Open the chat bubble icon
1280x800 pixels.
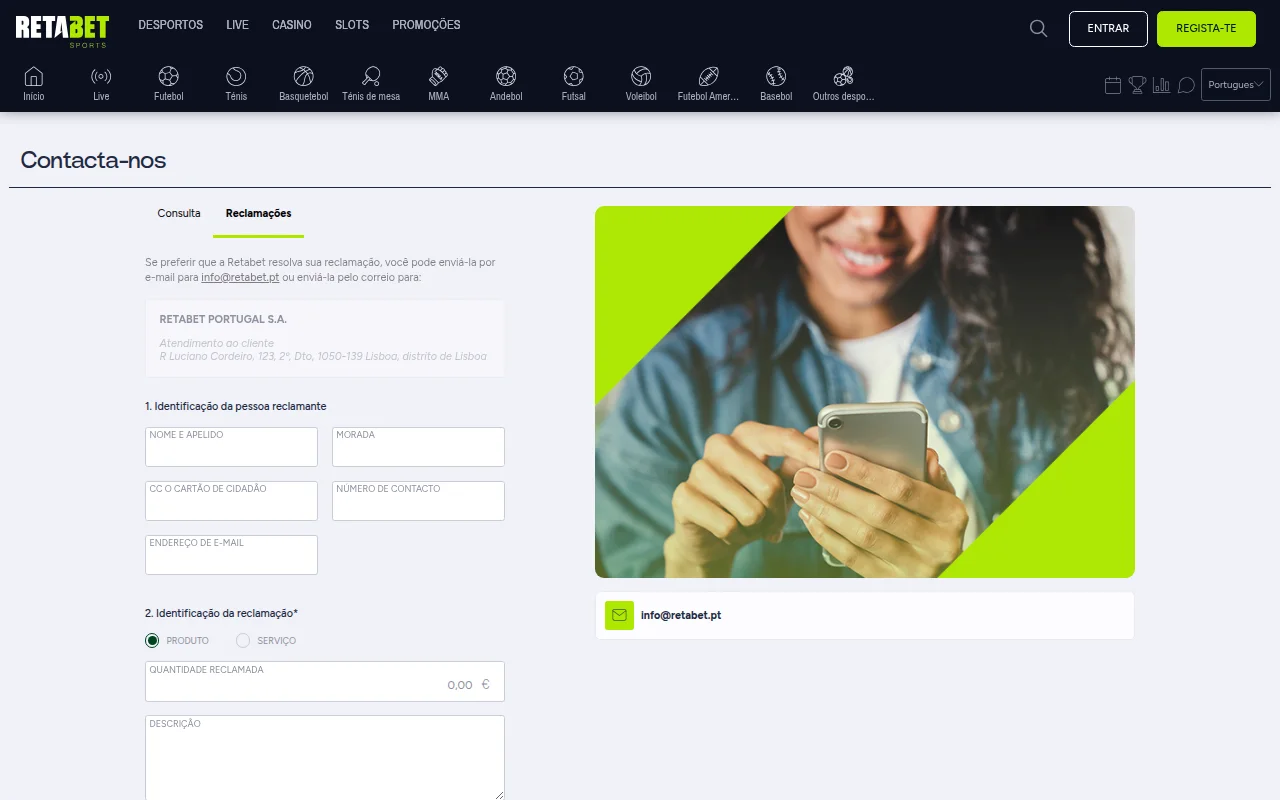1186,85
